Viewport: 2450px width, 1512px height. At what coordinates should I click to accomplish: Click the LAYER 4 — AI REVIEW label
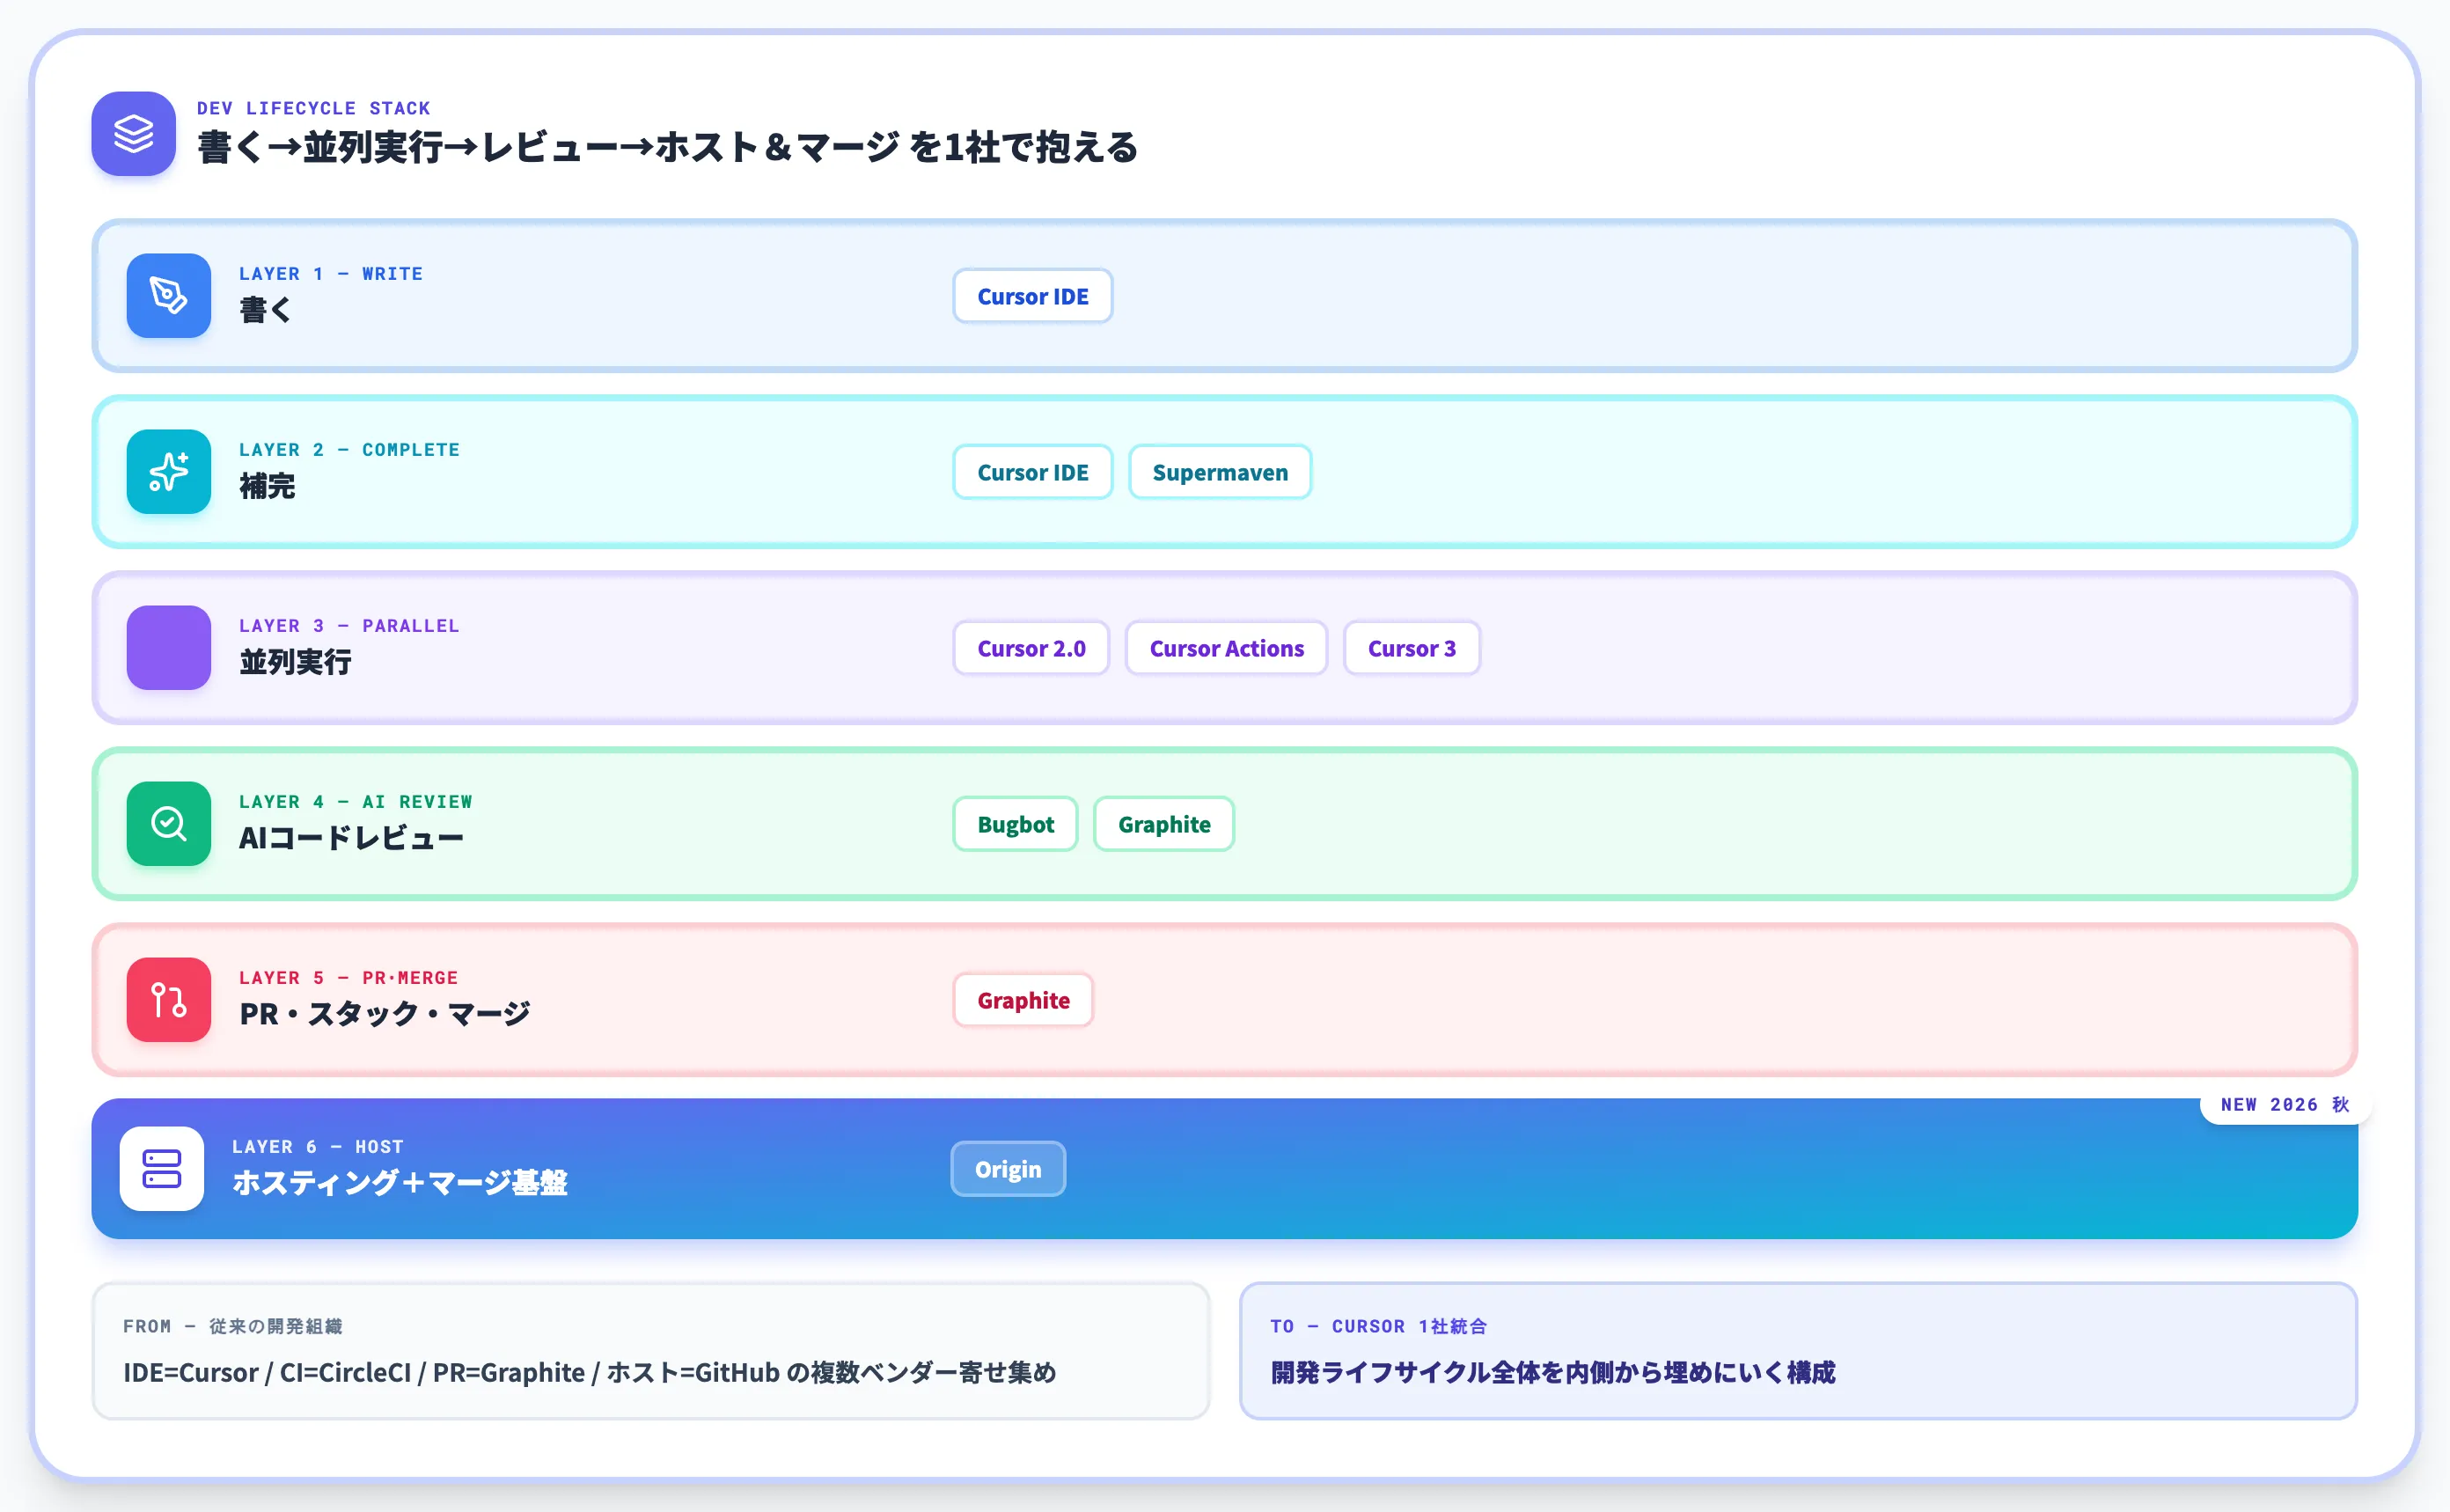click(x=355, y=801)
